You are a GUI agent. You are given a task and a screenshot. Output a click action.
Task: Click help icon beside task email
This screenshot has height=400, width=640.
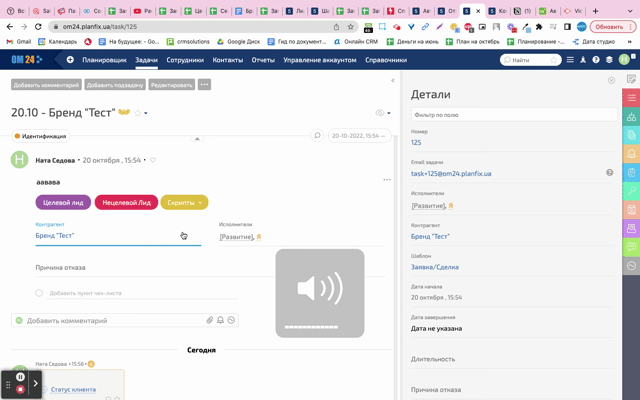point(610,173)
